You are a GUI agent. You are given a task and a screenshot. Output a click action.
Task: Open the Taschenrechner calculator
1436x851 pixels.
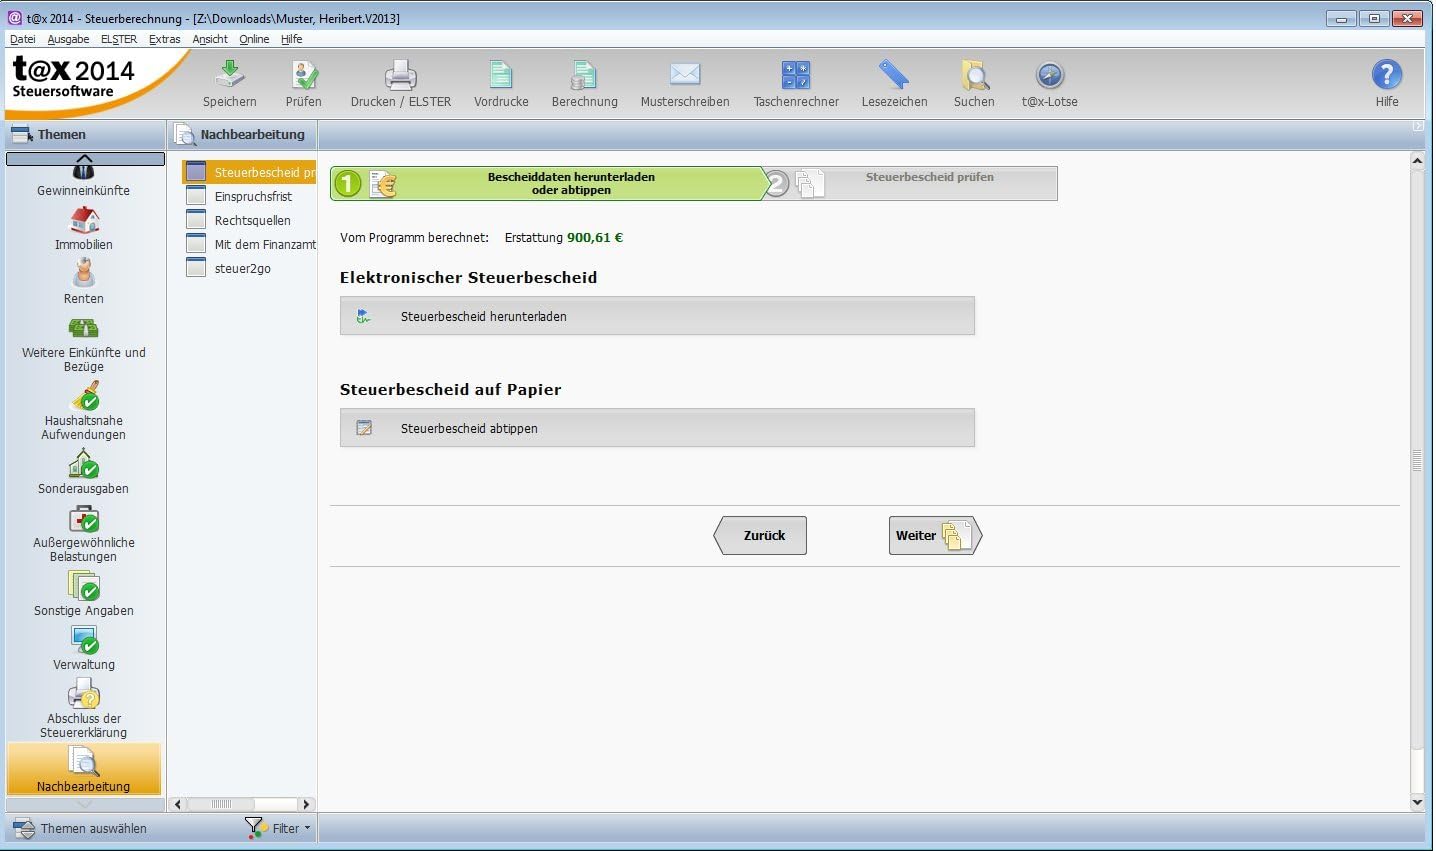795,76
